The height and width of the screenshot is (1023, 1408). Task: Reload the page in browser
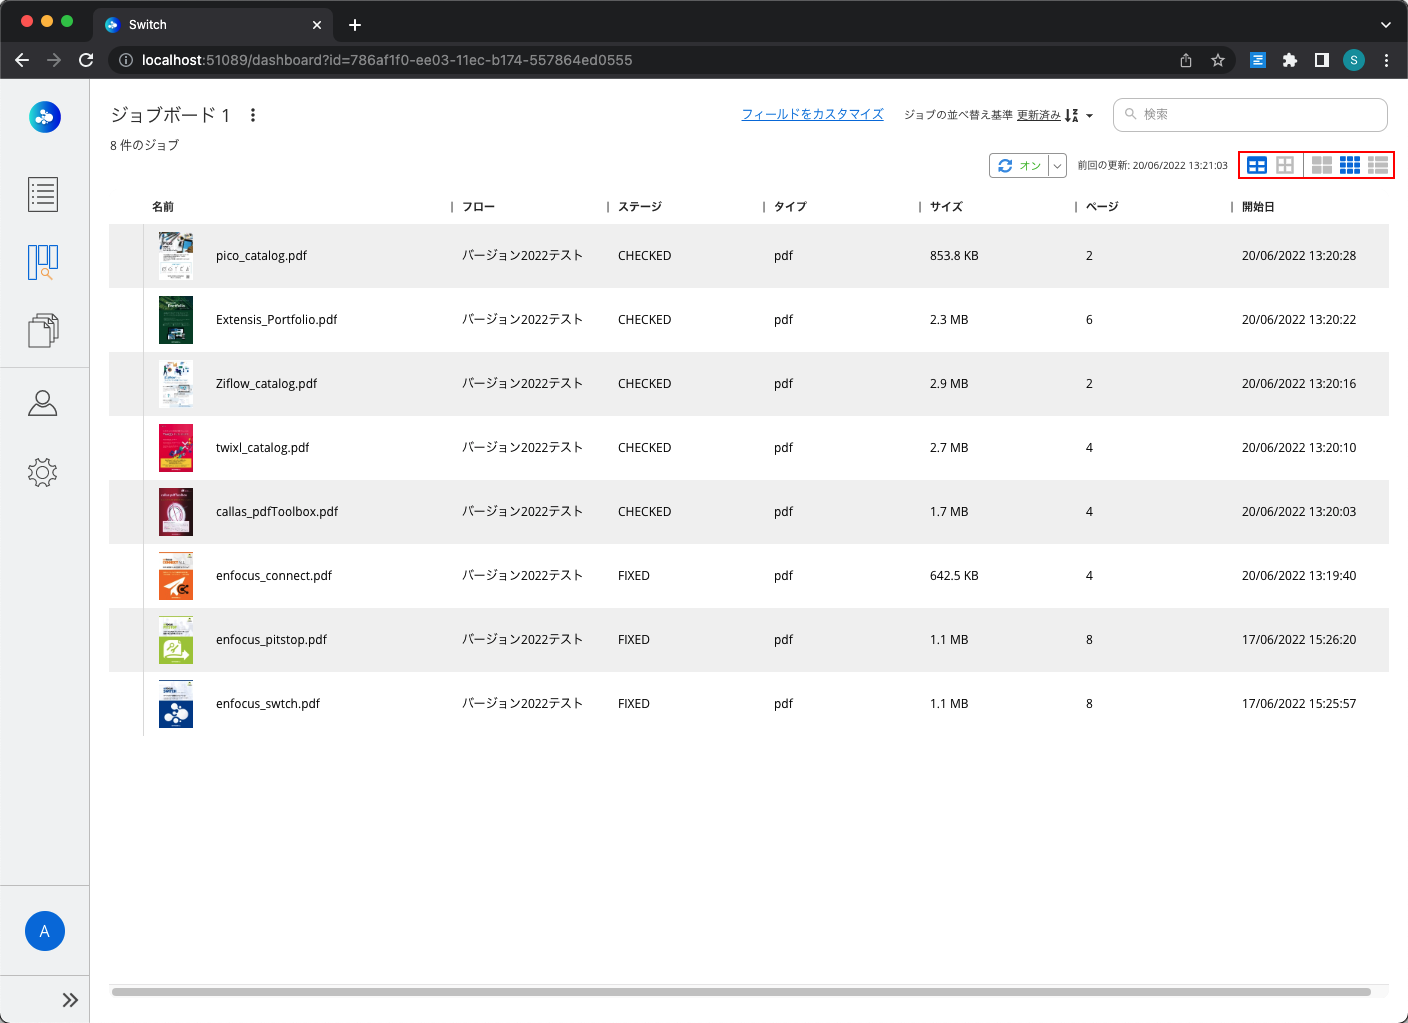coord(86,60)
